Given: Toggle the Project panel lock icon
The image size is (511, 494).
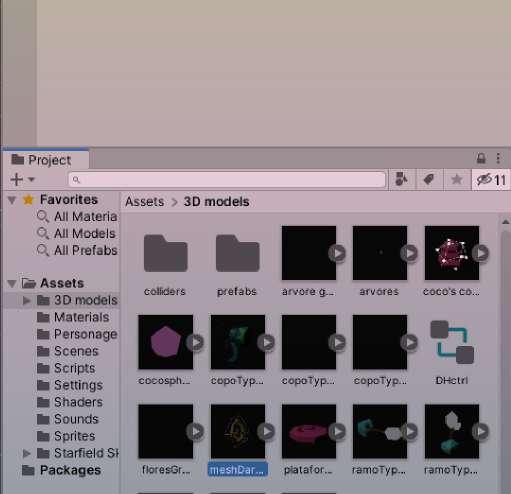Looking at the screenshot, I should pyautogui.click(x=481, y=158).
